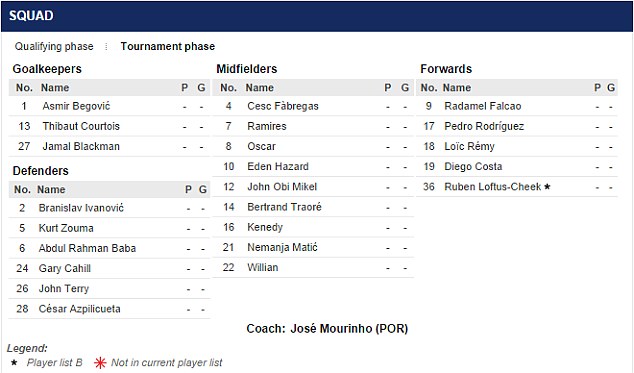The width and height of the screenshot is (634, 373).
Task: Click the SQUAD header bar title
Action: [x=31, y=16]
